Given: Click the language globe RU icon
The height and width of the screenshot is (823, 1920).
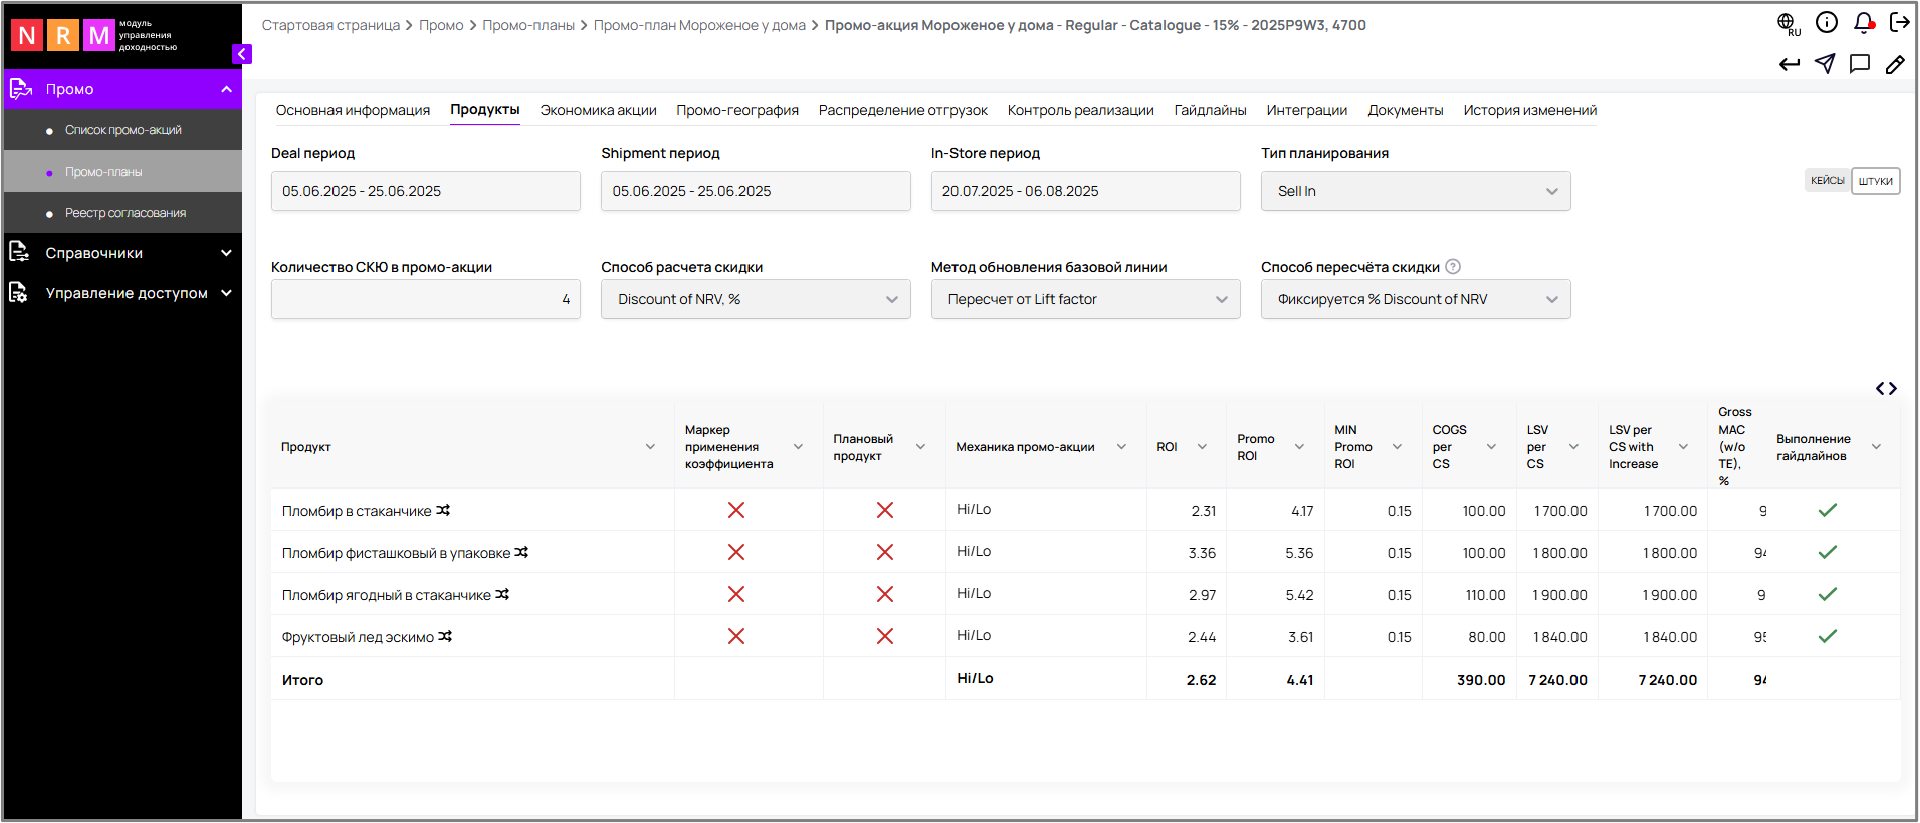Looking at the screenshot, I should pyautogui.click(x=1787, y=23).
